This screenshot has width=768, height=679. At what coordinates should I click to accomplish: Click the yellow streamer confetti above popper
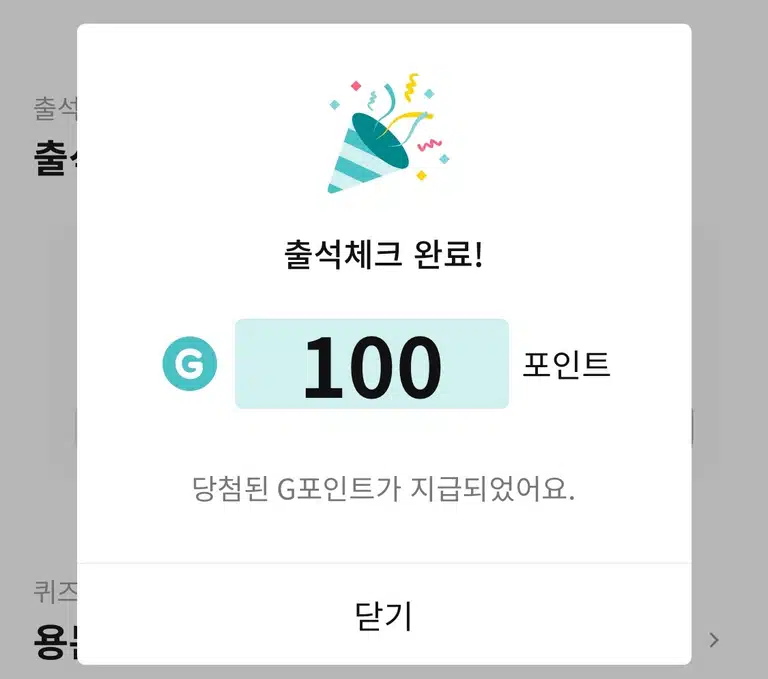point(413,88)
